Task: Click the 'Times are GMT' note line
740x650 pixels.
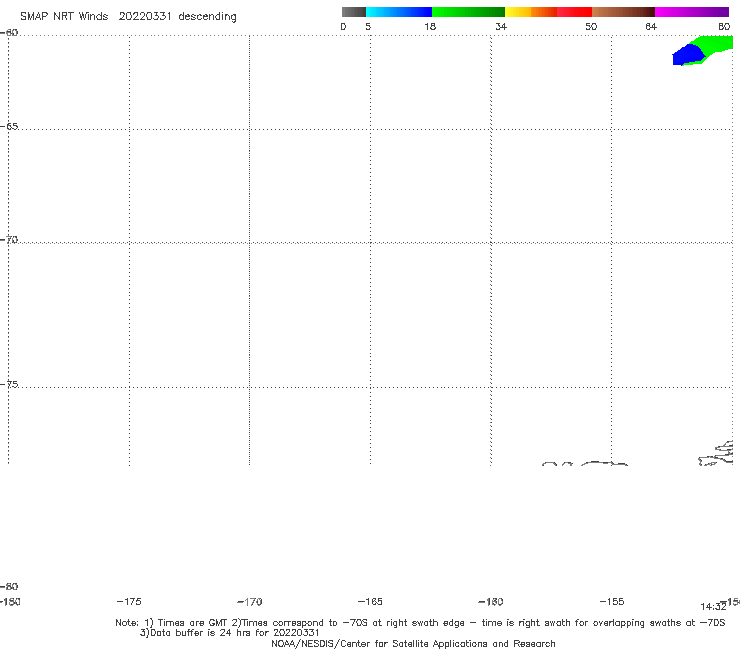Action: [420, 623]
